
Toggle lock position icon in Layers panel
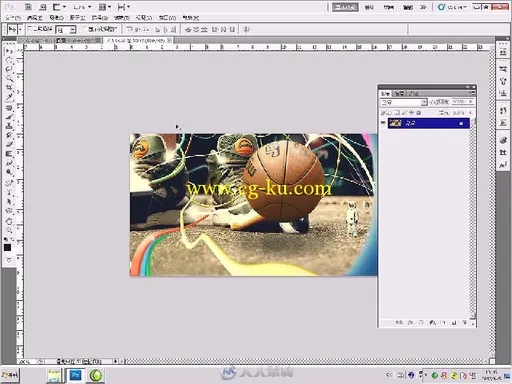click(x=412, y=113)
